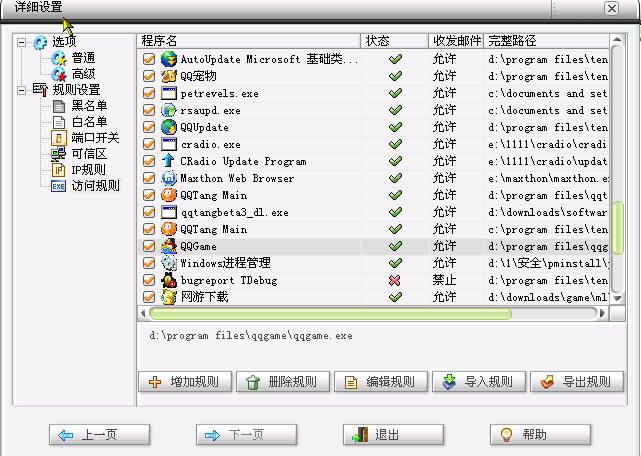The image size is (641, 456).
Task: Toggle the petrevels.exe checkbox
Action: (x=149, y=93)
